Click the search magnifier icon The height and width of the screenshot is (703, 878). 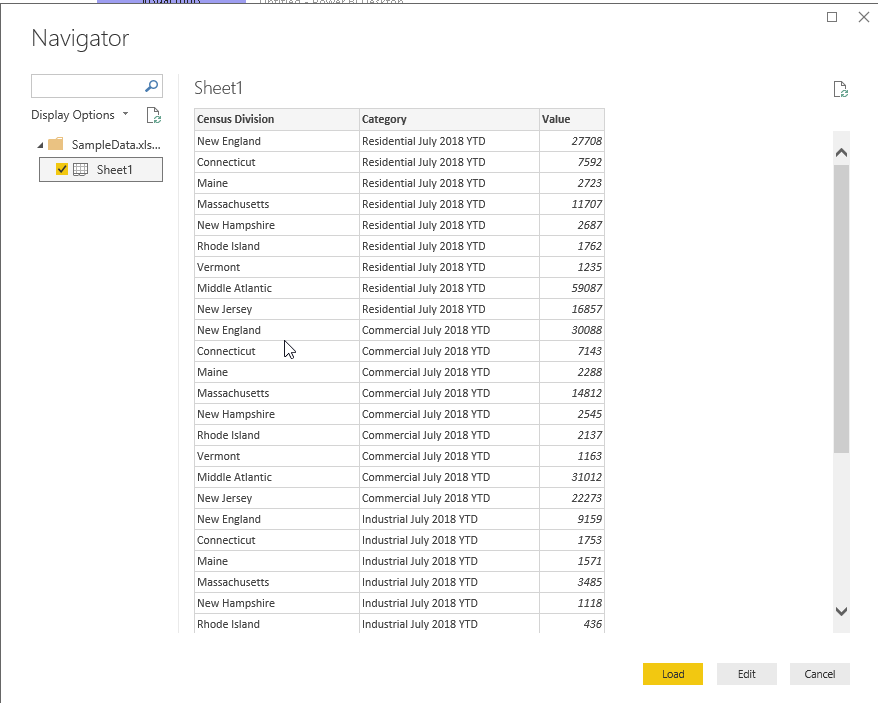pos(152,86)
